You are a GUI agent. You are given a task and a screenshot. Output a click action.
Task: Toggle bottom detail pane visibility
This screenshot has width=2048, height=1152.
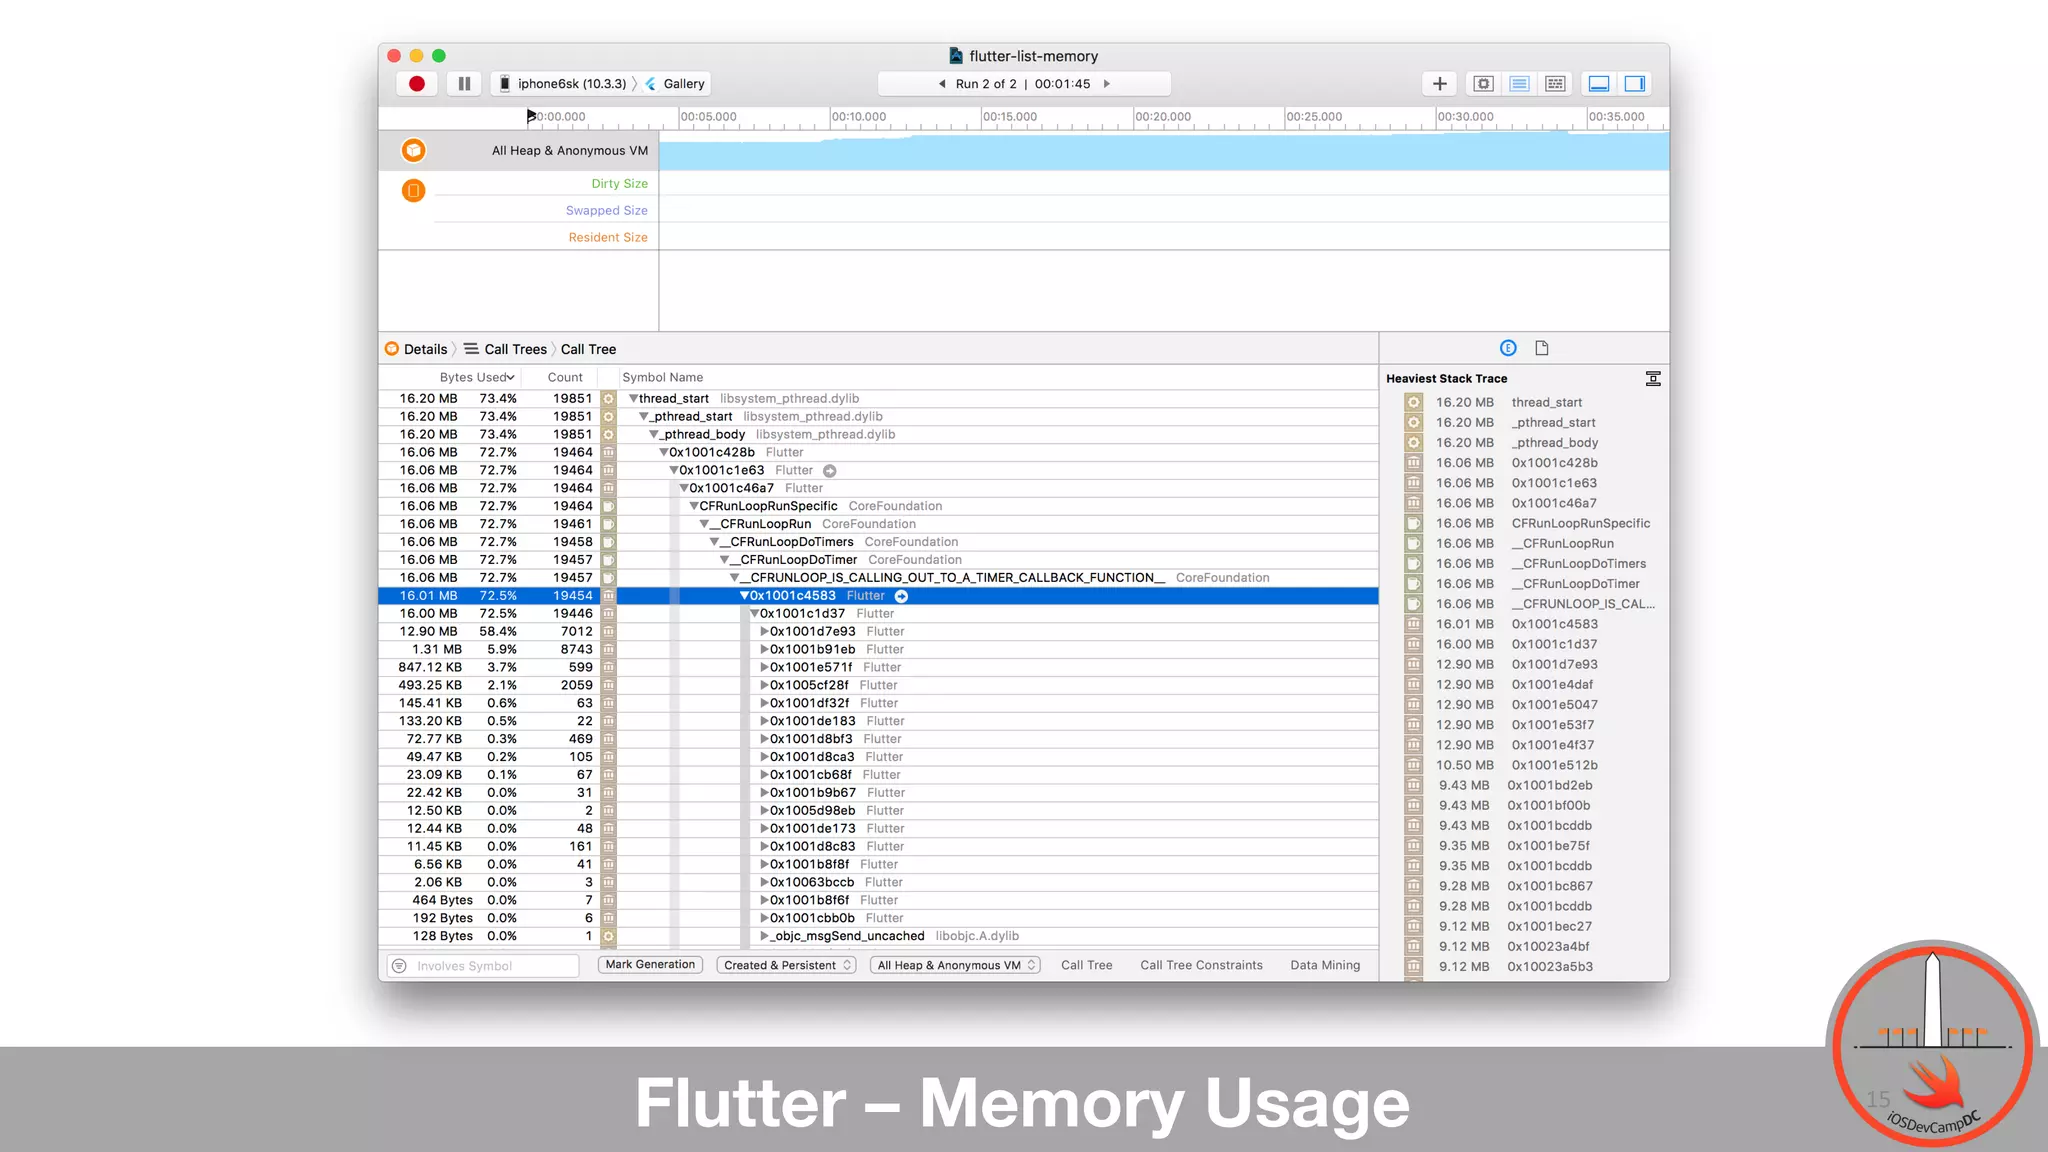coord(1599,84)
